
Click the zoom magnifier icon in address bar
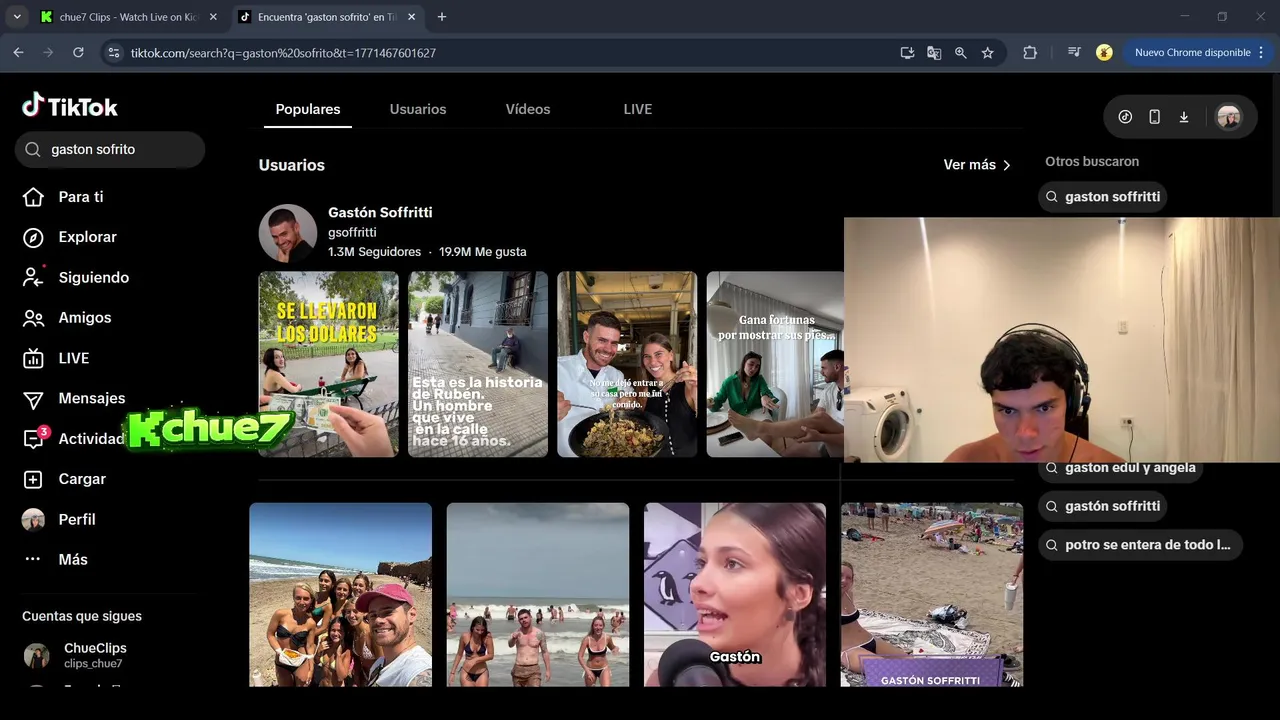[961, 53]
